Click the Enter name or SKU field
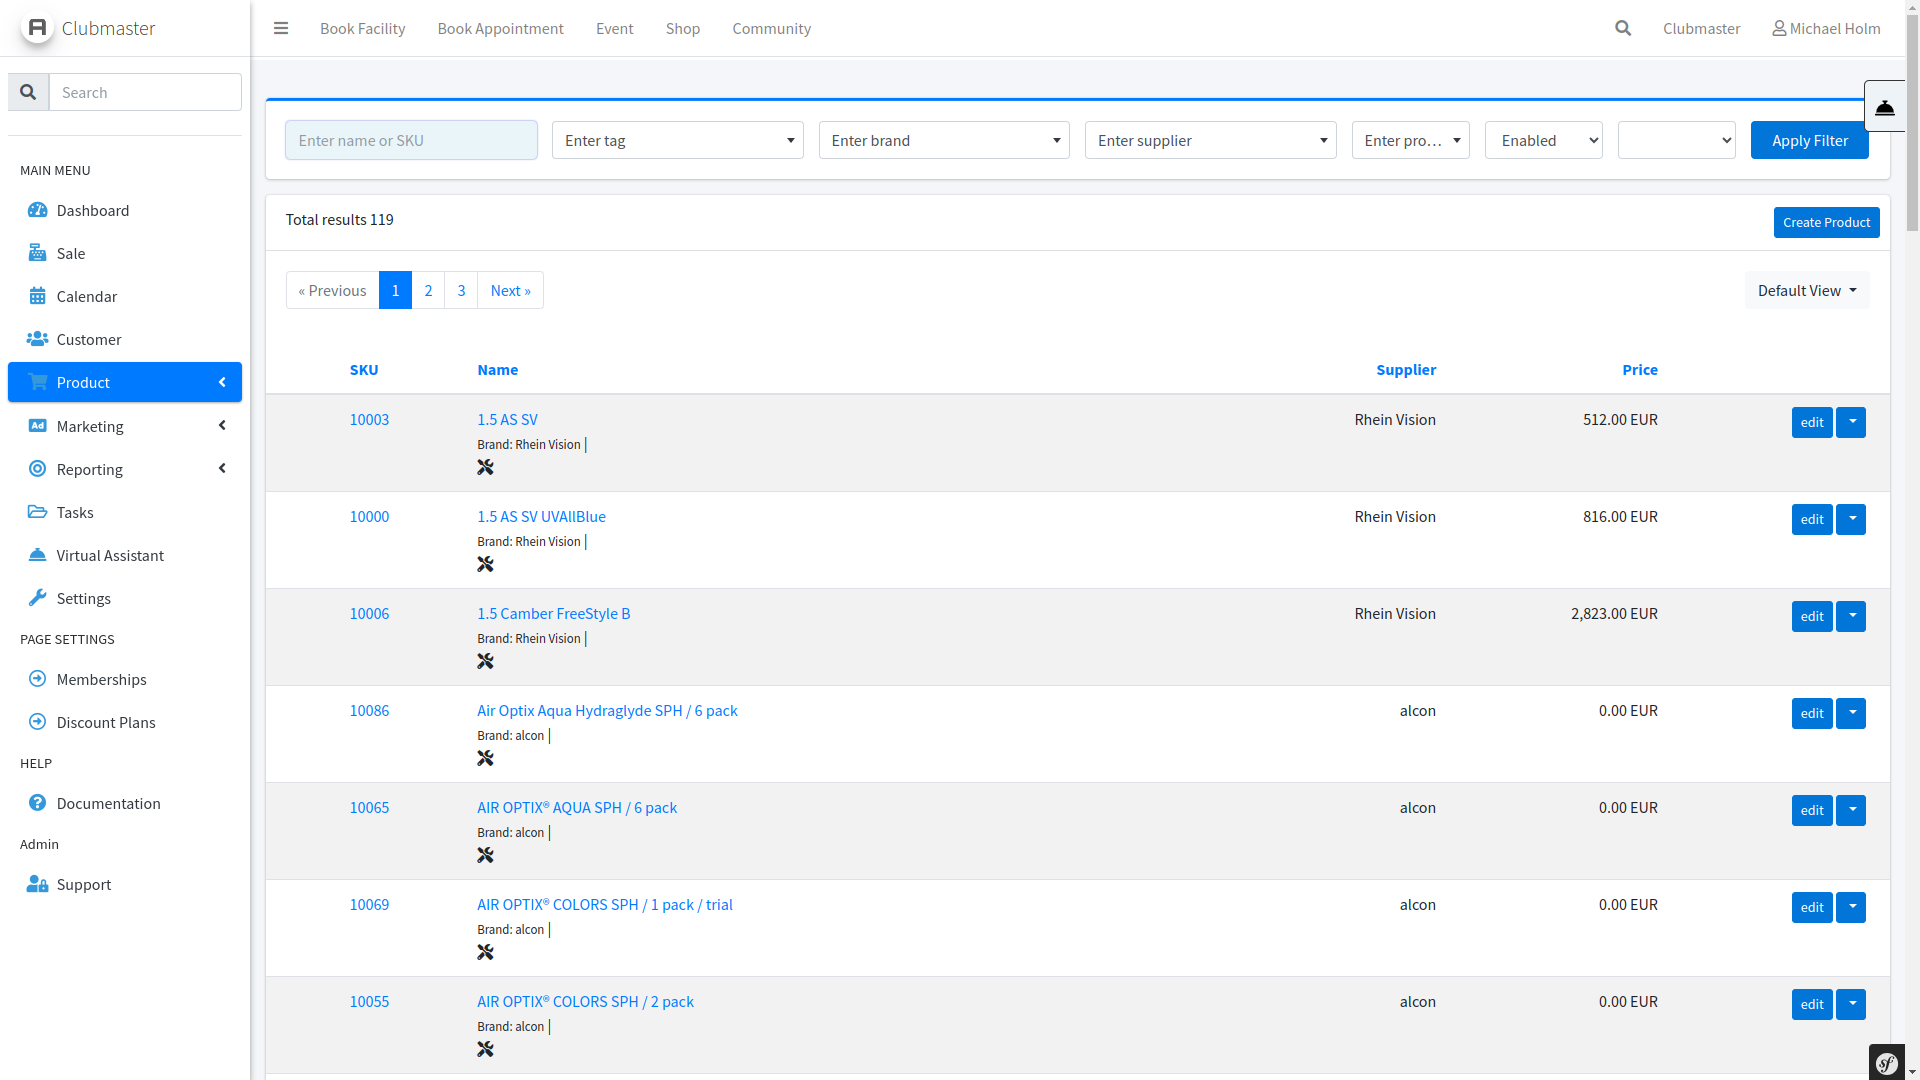1920x1080 pixels. 411,140
